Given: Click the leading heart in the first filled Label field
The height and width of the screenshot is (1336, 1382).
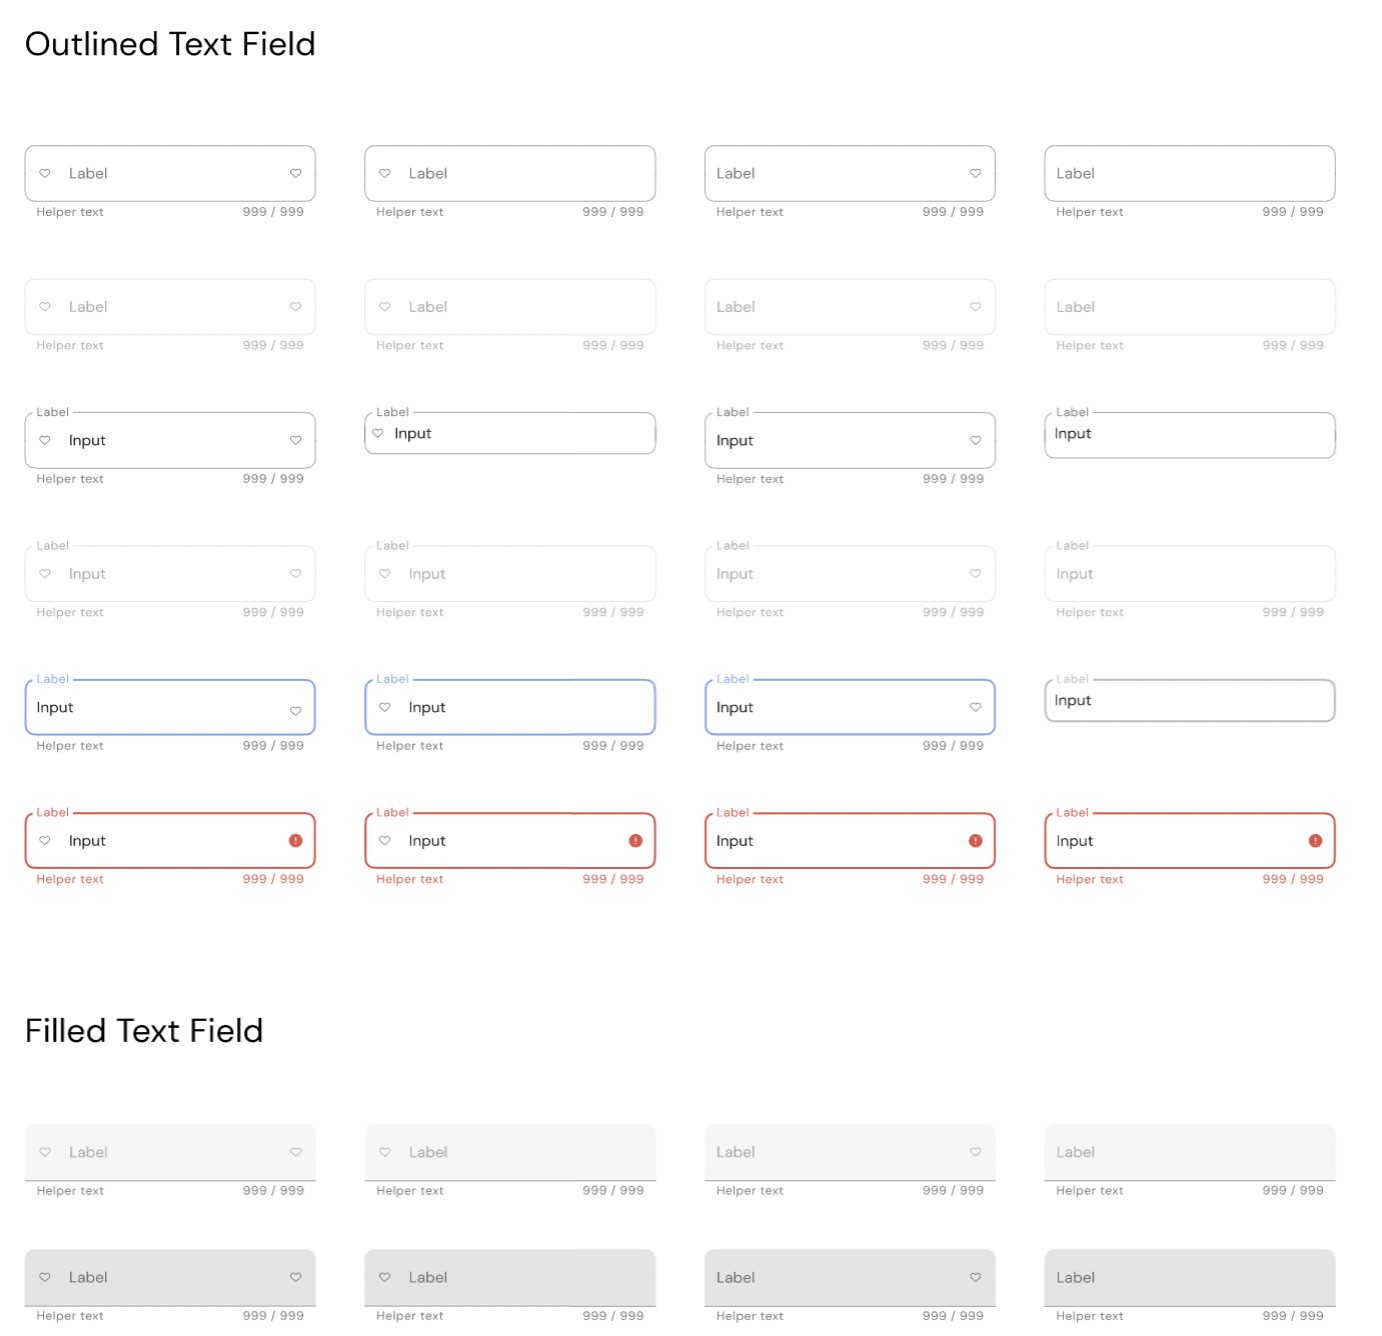Looking at the screenshot, I should pos(45,1152).
